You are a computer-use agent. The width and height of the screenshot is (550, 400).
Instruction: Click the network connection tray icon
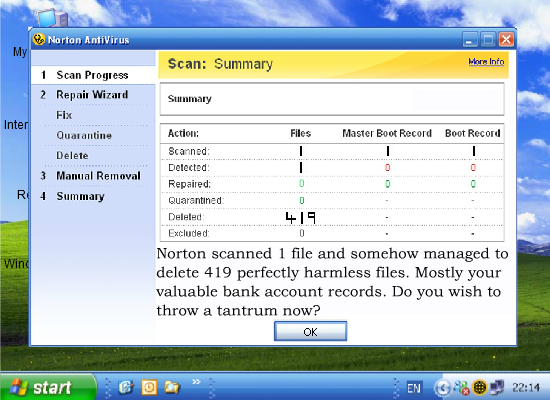click(497, 388)
